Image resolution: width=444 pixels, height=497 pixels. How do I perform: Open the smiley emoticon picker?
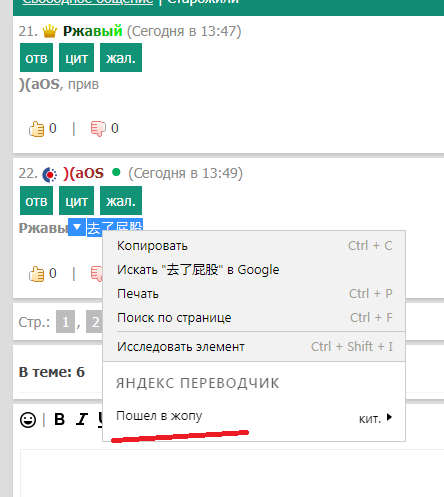(x=28, y=420)
